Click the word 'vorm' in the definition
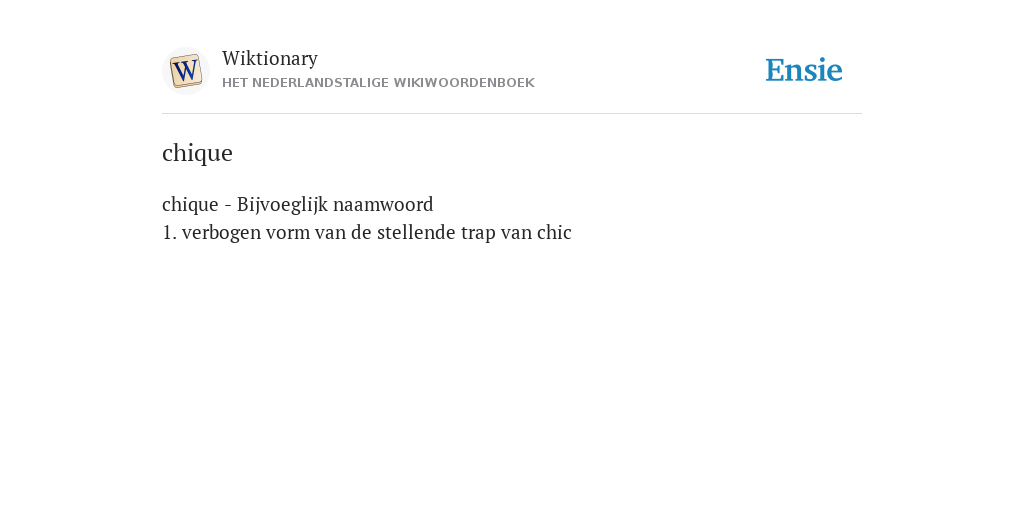Screen dimensions: 1024x512 tap(288, 232)
